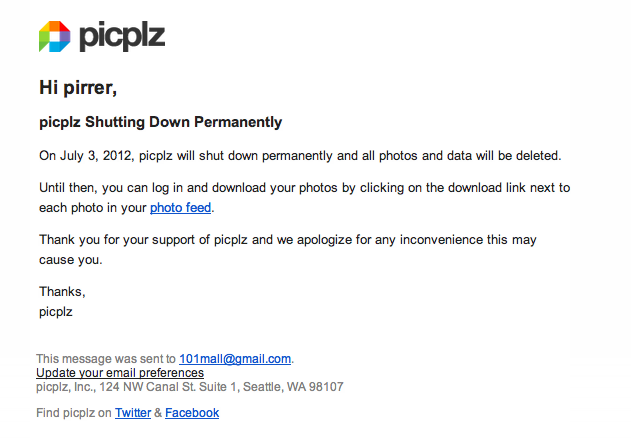631x442 pixels.
Task: Click the 'Find picplz on' footer text
Action: [x=74, y=413]
